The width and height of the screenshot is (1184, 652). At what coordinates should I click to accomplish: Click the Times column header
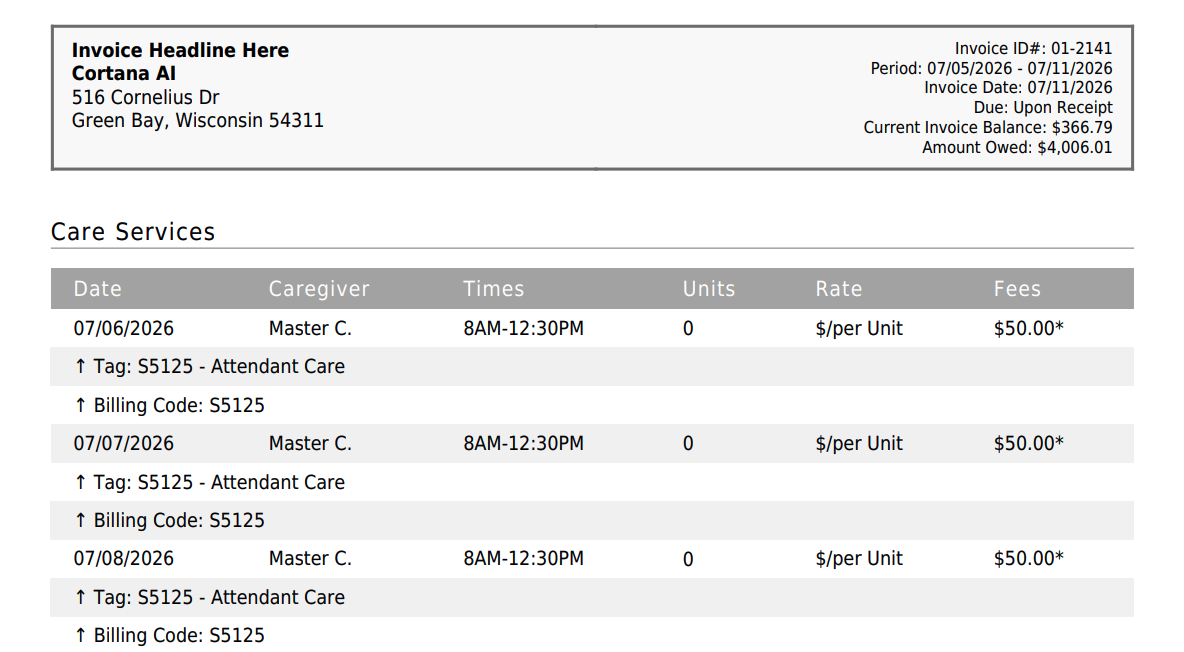(493, 289)
